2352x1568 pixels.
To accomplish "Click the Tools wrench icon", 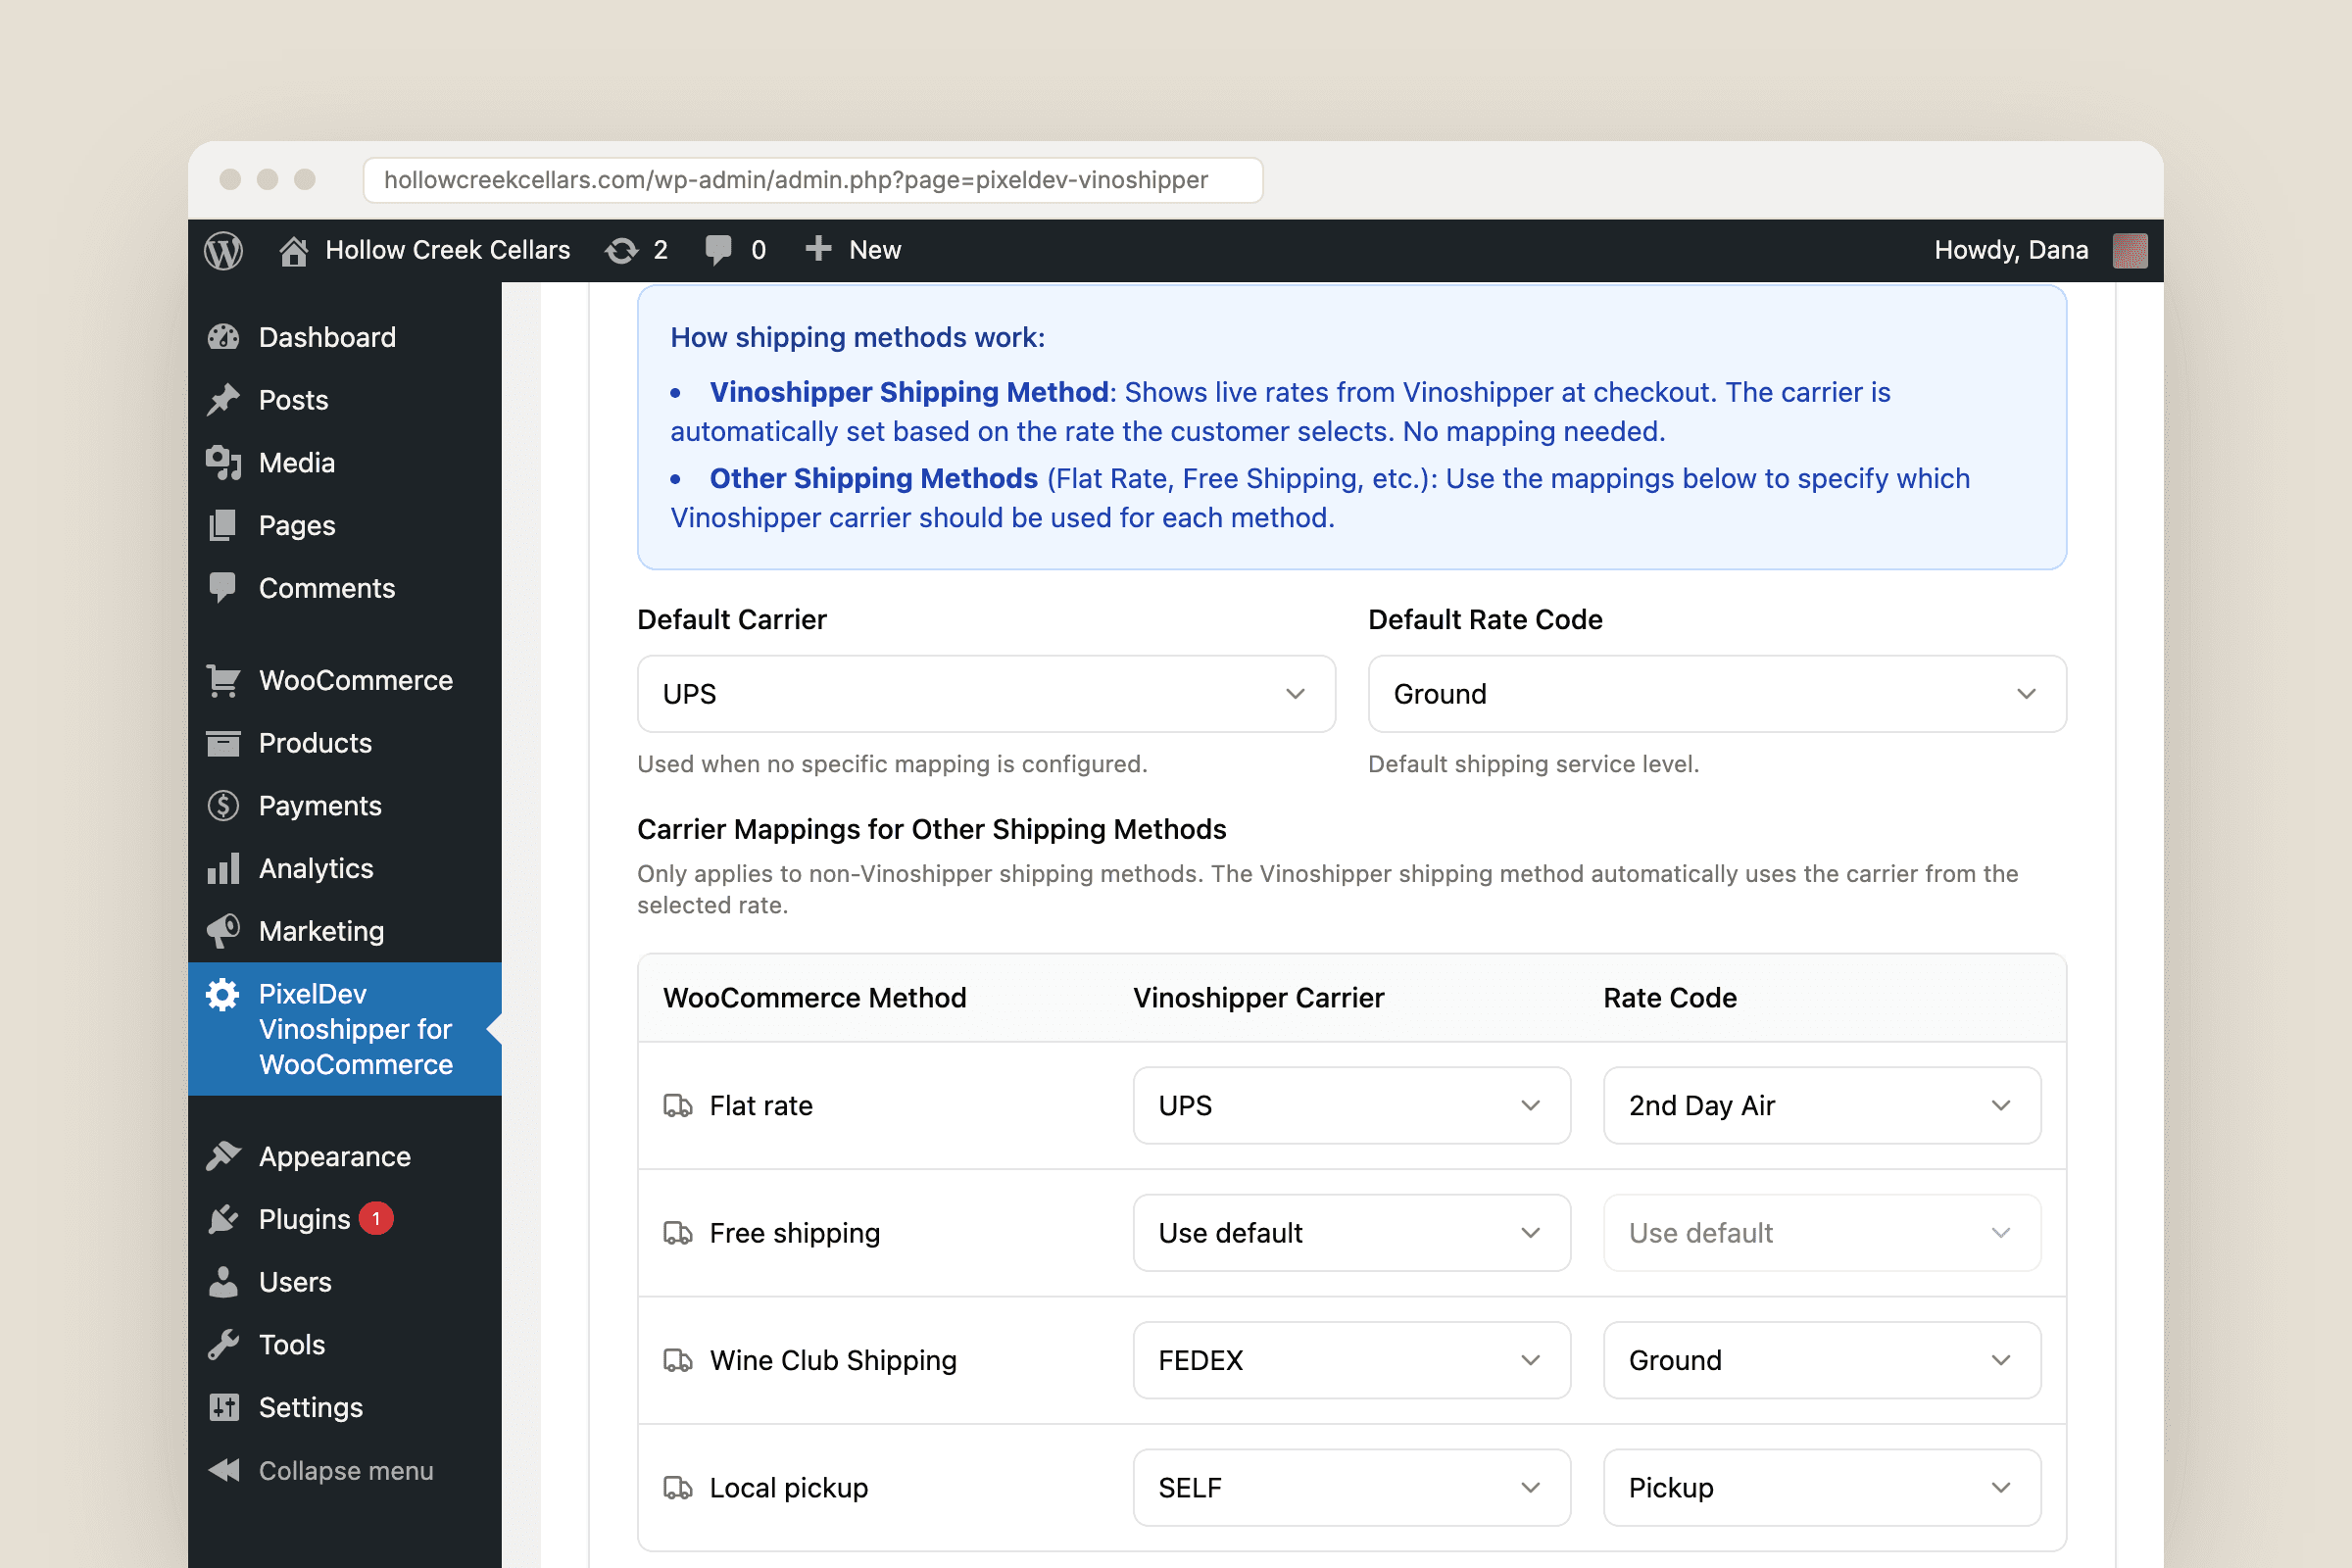I will click(223, 1344).
